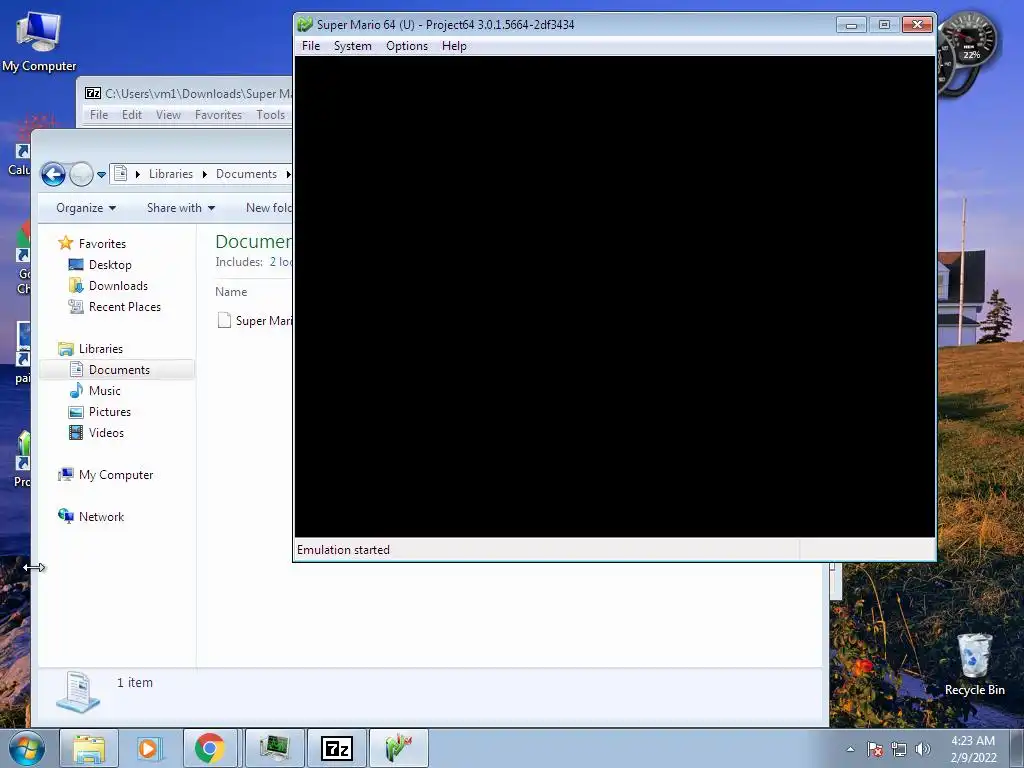Show hidden icons in the system tray
Viewport: 1024px width, 768px height.
pos(850,749)
